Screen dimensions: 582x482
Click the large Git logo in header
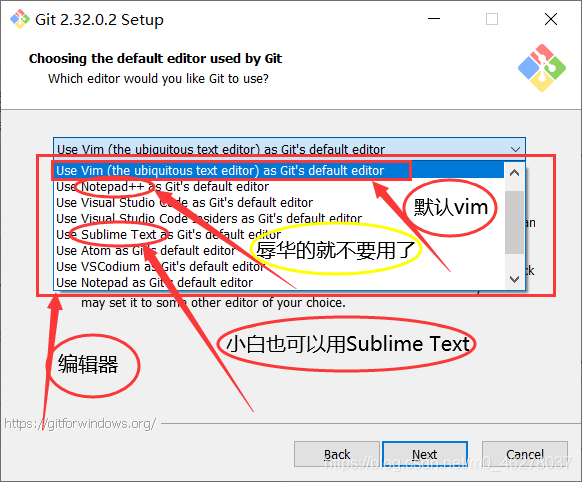coord(542,68)
